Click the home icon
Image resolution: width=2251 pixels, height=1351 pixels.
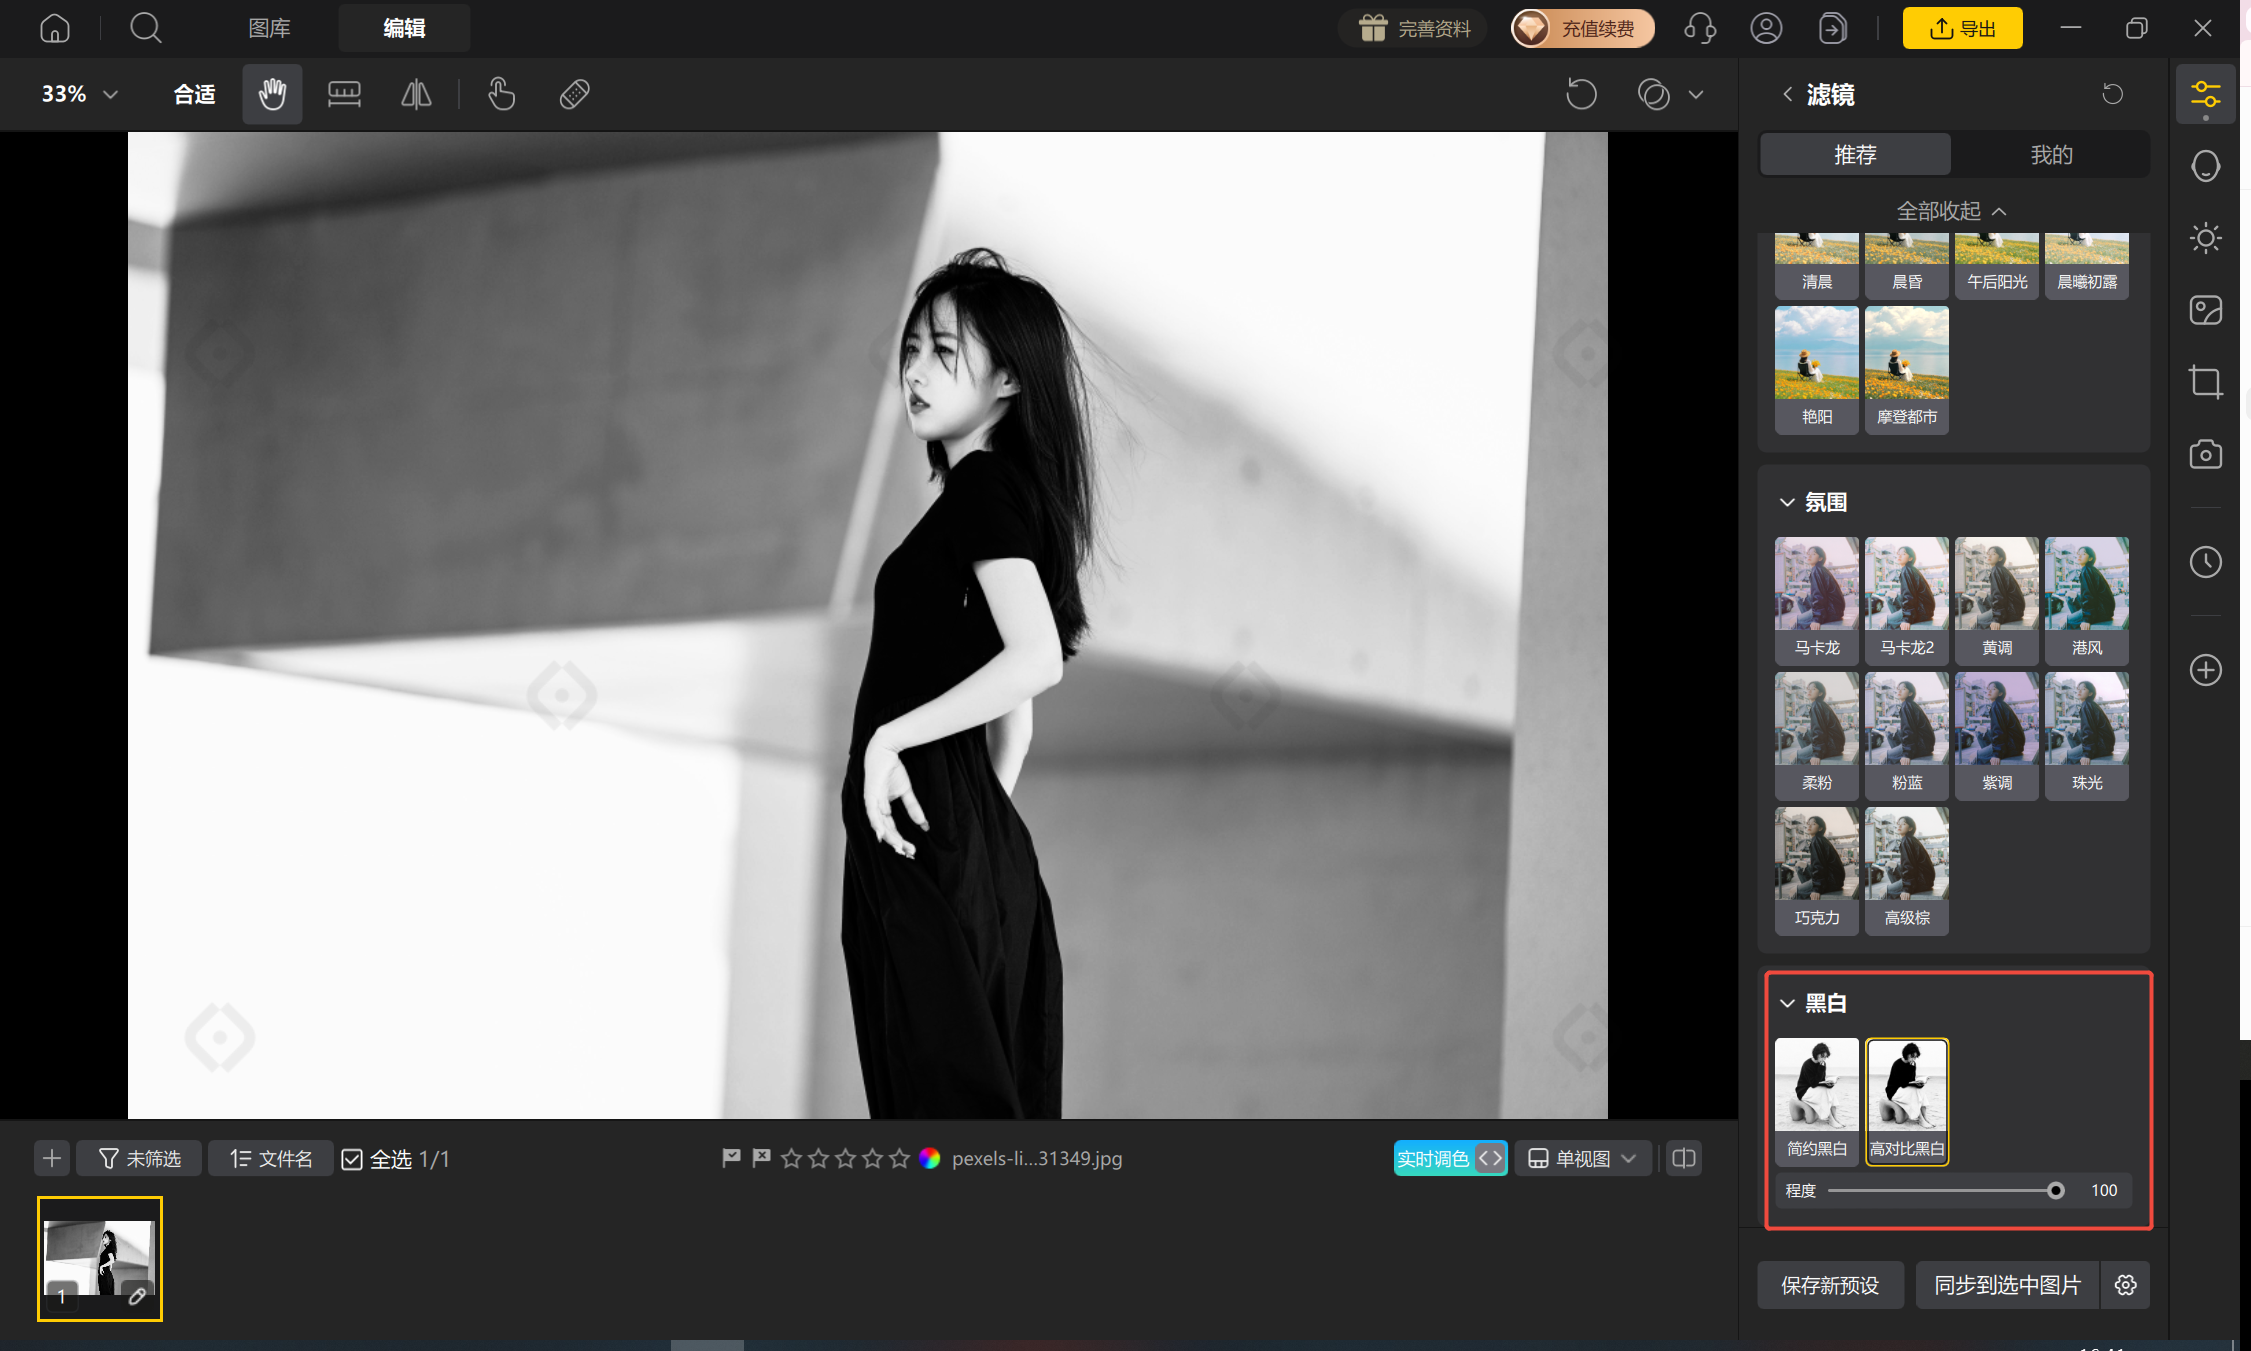click(x=55, y=28)
